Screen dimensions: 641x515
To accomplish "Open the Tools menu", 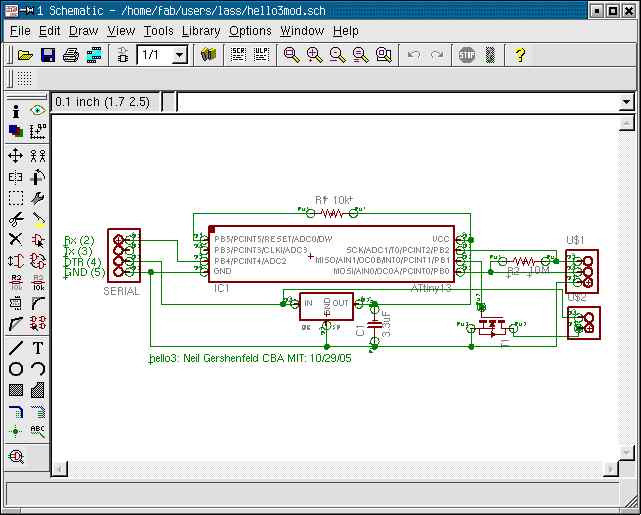I will [158, 31].
